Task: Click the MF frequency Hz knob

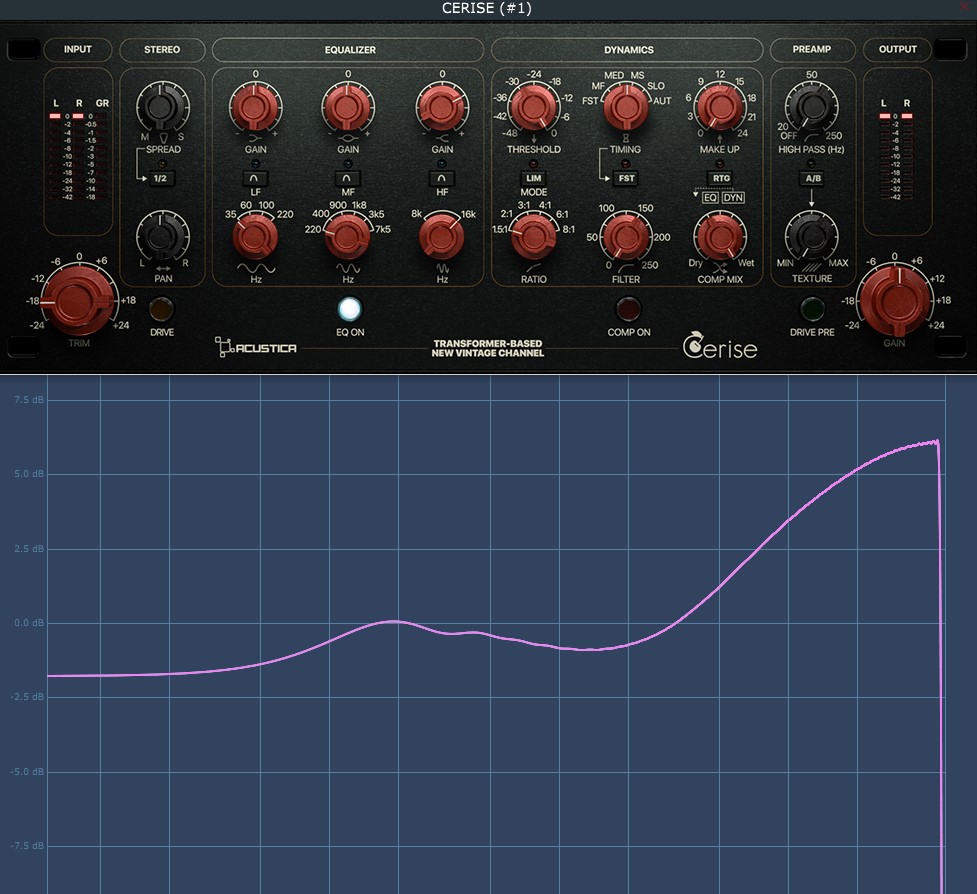Action: coord(348,237)
